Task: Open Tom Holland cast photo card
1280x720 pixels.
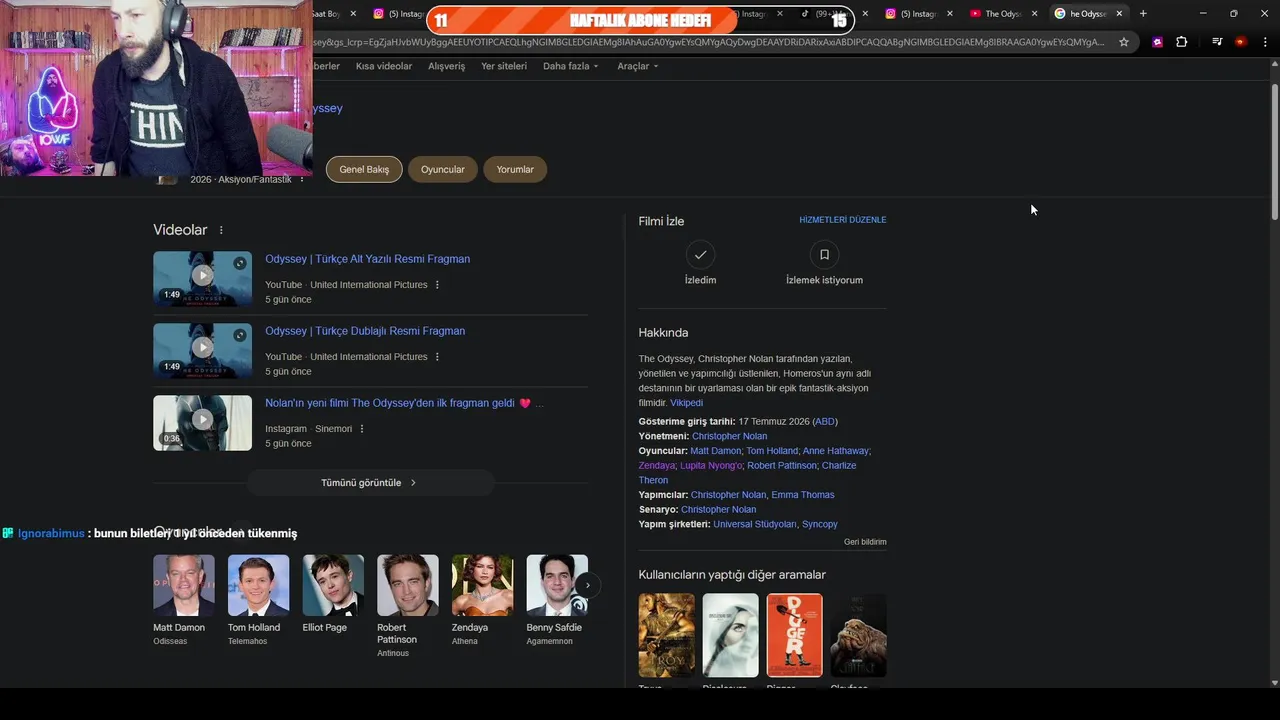Action: pos(258,585)
